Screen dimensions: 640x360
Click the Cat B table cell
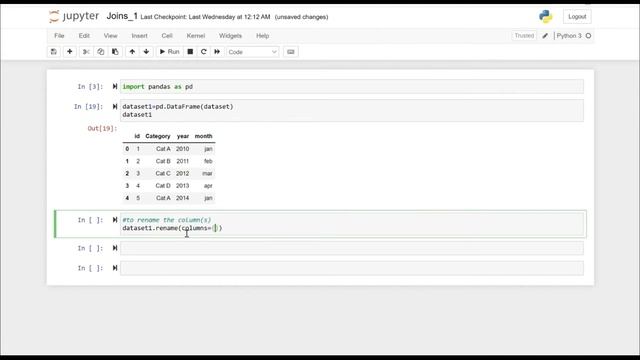click(x=163, y=161)
